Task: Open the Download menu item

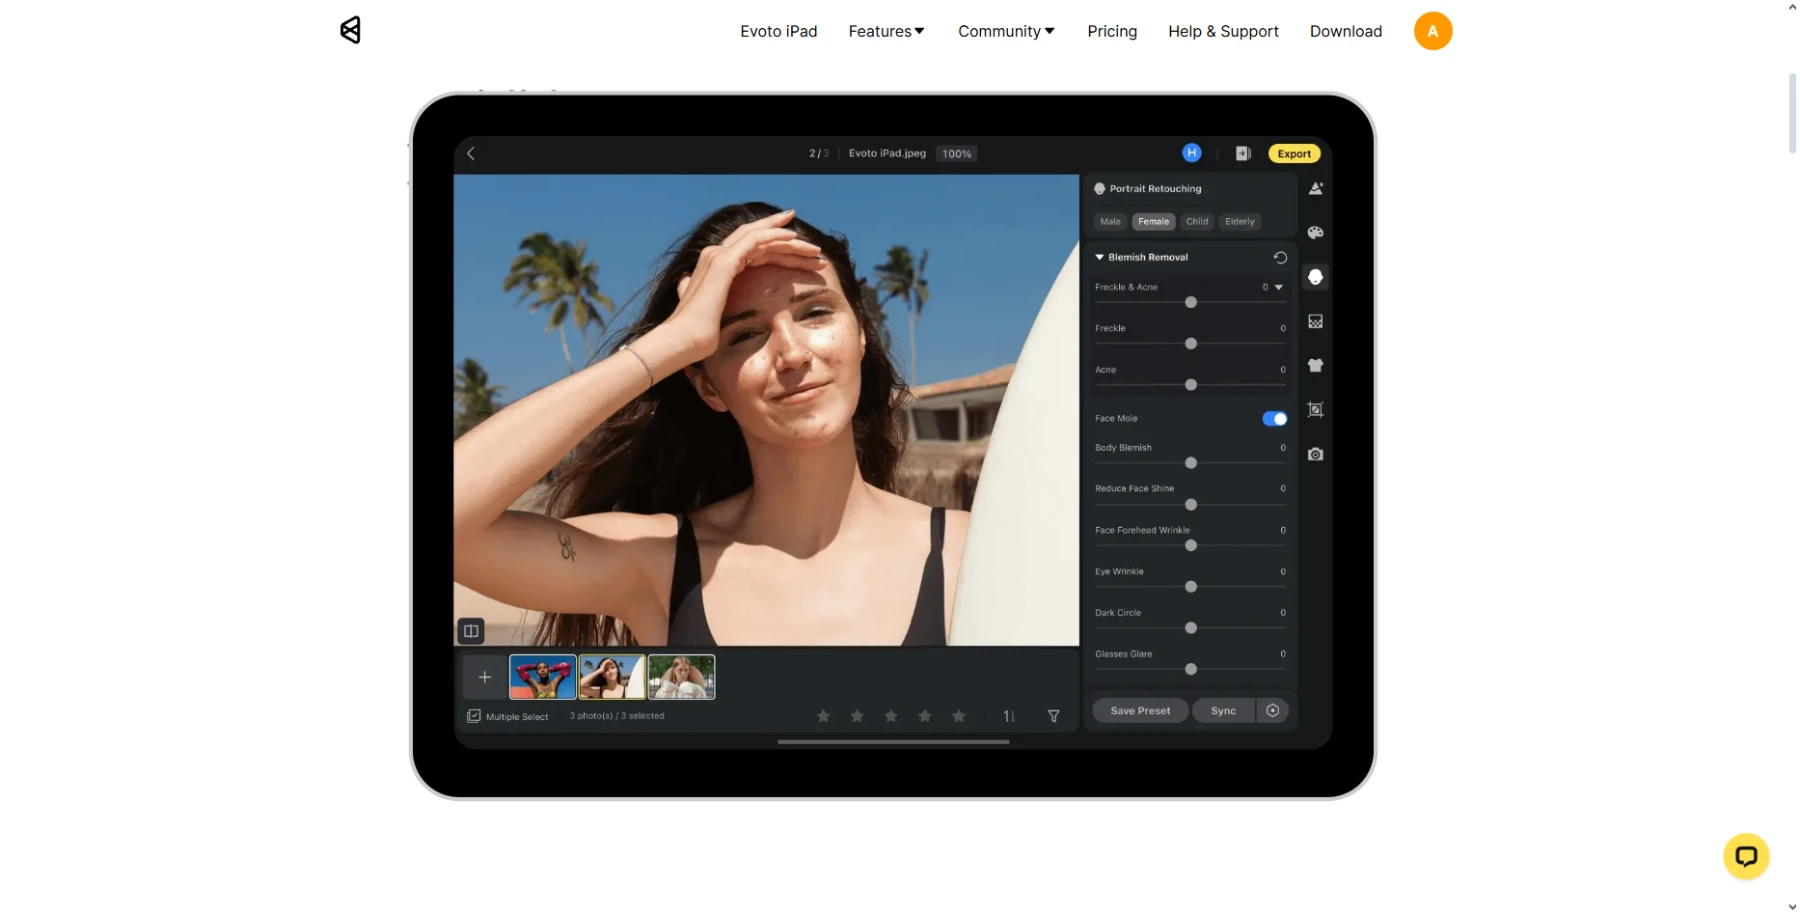Action: click(x=1345, y=31)
